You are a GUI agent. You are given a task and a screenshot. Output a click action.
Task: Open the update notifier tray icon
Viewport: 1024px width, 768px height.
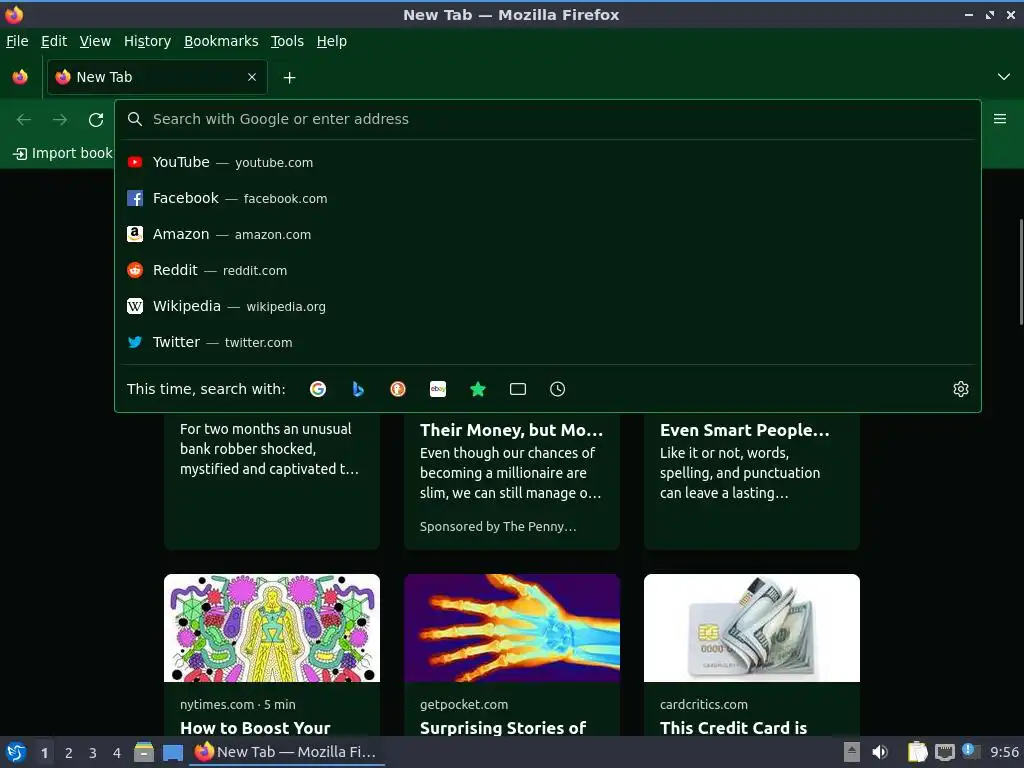tap(971, 751)
